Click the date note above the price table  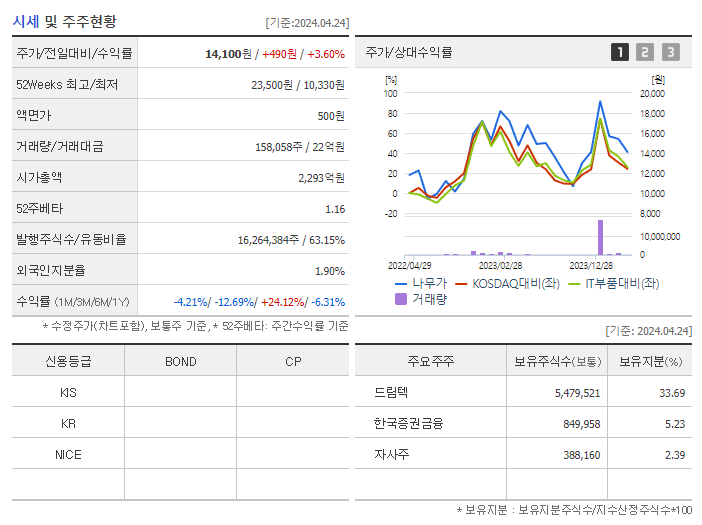307,23
